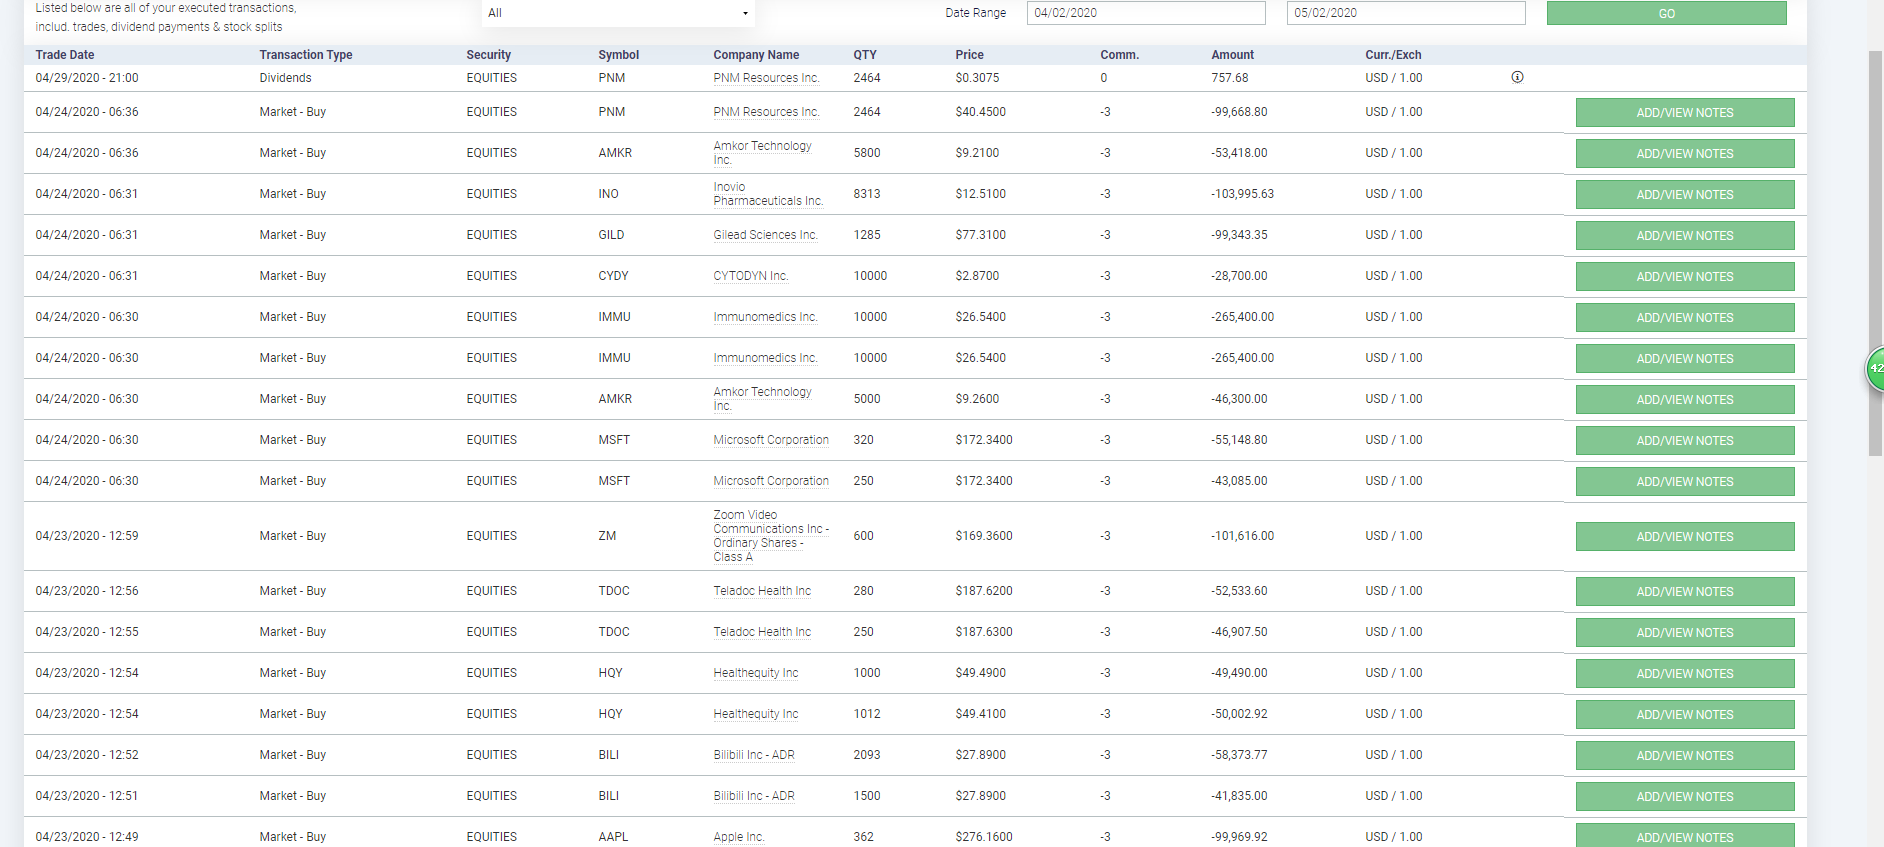Add/View Notes for TDOC 250 shares trade
The image size is (1884, 847).
tap(1685, 633)
